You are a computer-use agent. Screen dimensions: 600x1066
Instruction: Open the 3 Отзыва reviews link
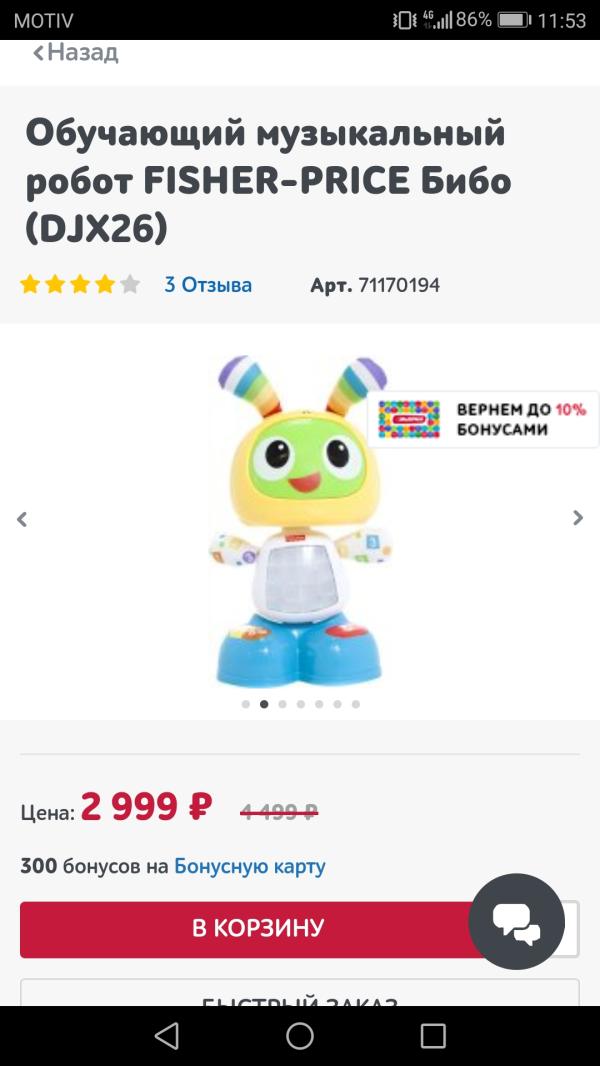pyautogui.click(x=208, y=285)
